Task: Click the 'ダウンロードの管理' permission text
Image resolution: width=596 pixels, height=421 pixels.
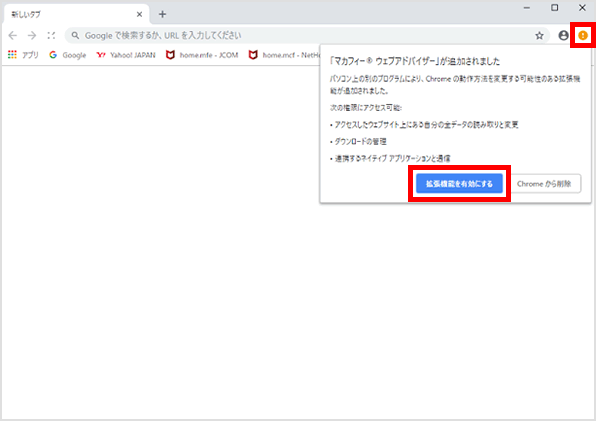Action: 360,141
